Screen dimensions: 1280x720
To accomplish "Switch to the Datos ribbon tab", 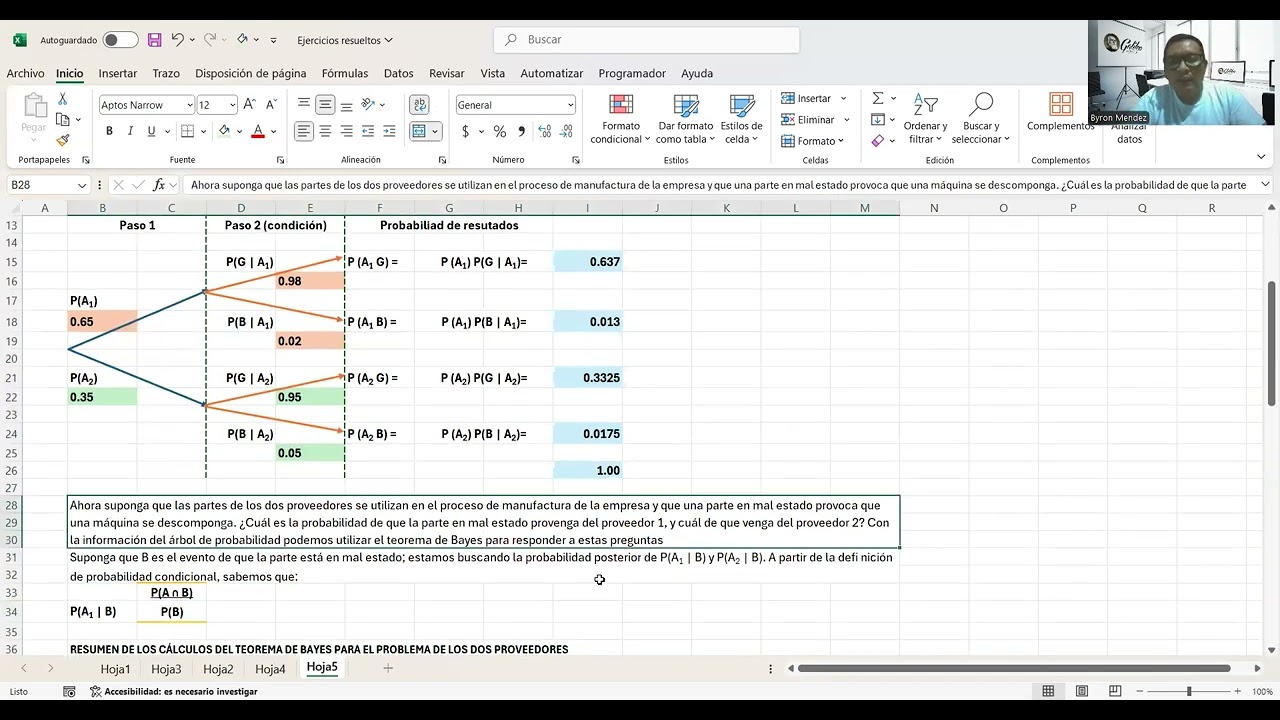I will pos(398,73).
